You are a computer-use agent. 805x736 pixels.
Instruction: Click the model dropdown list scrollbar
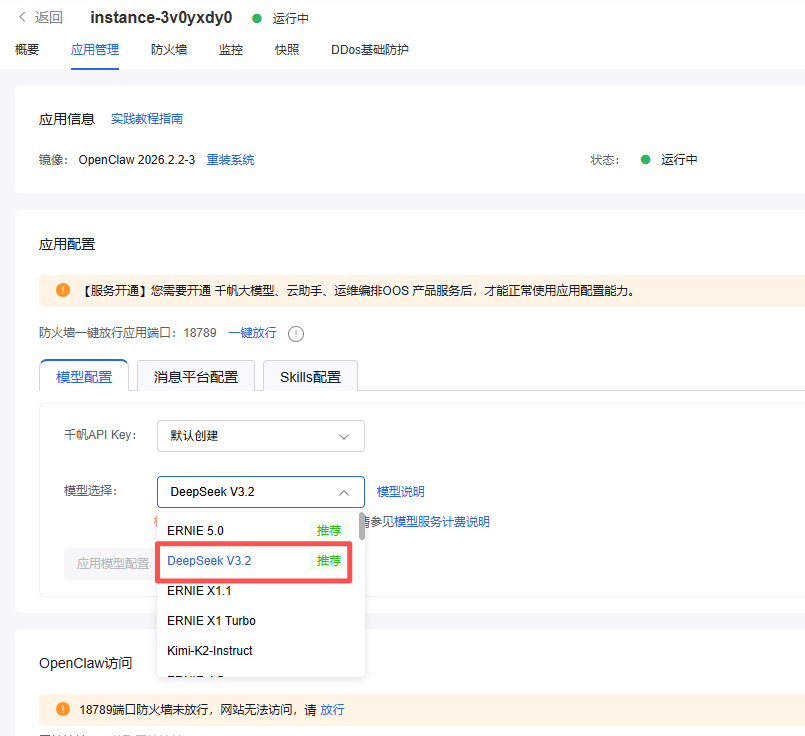click(362, 527)
